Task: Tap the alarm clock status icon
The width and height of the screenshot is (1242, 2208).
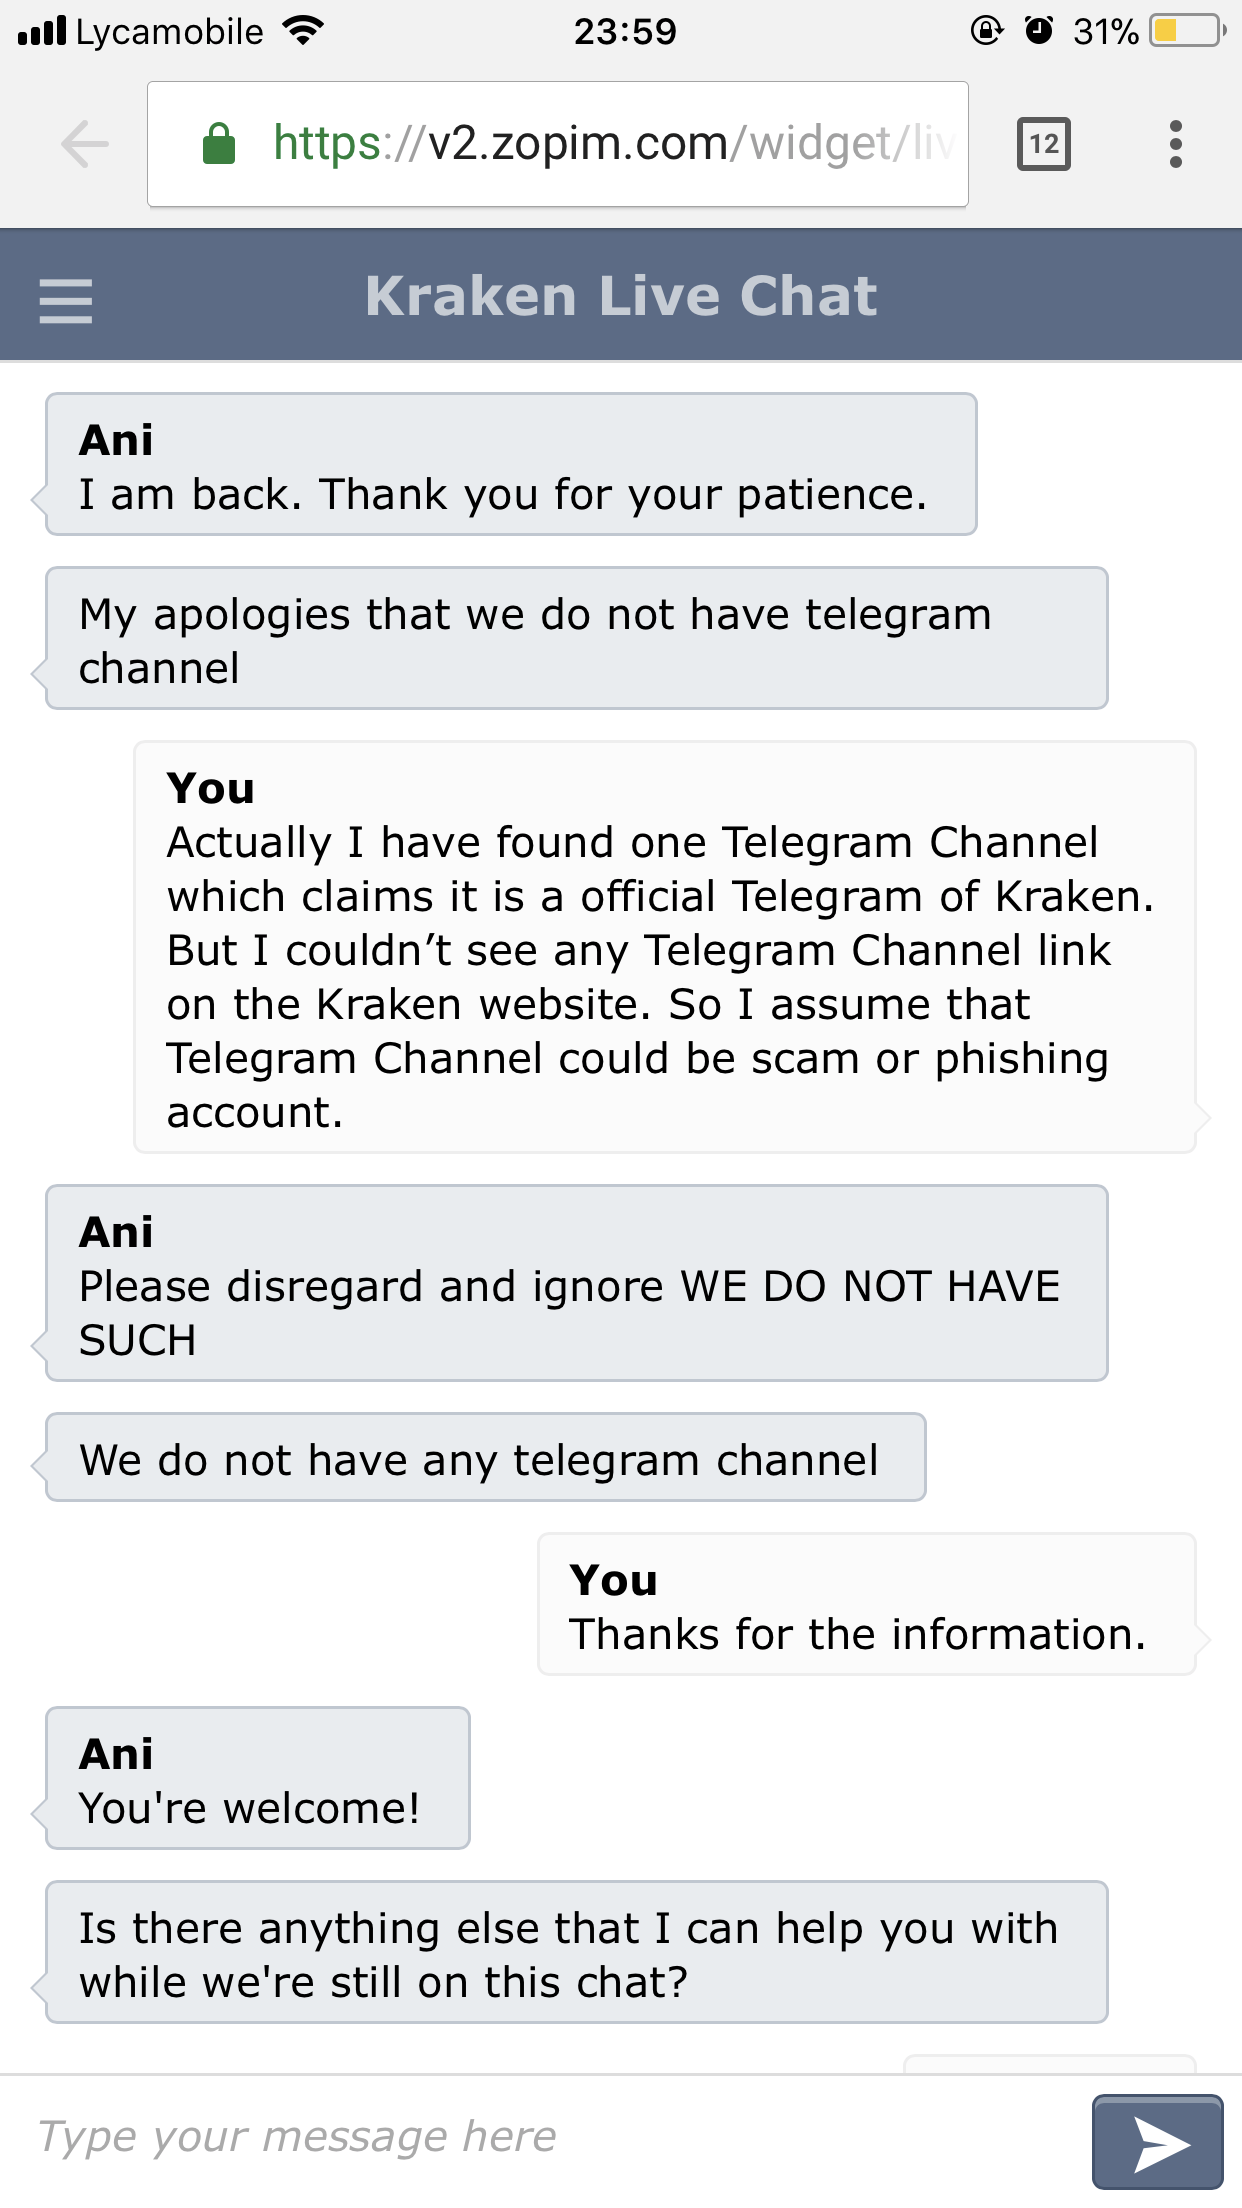Action: [1040, 31]
